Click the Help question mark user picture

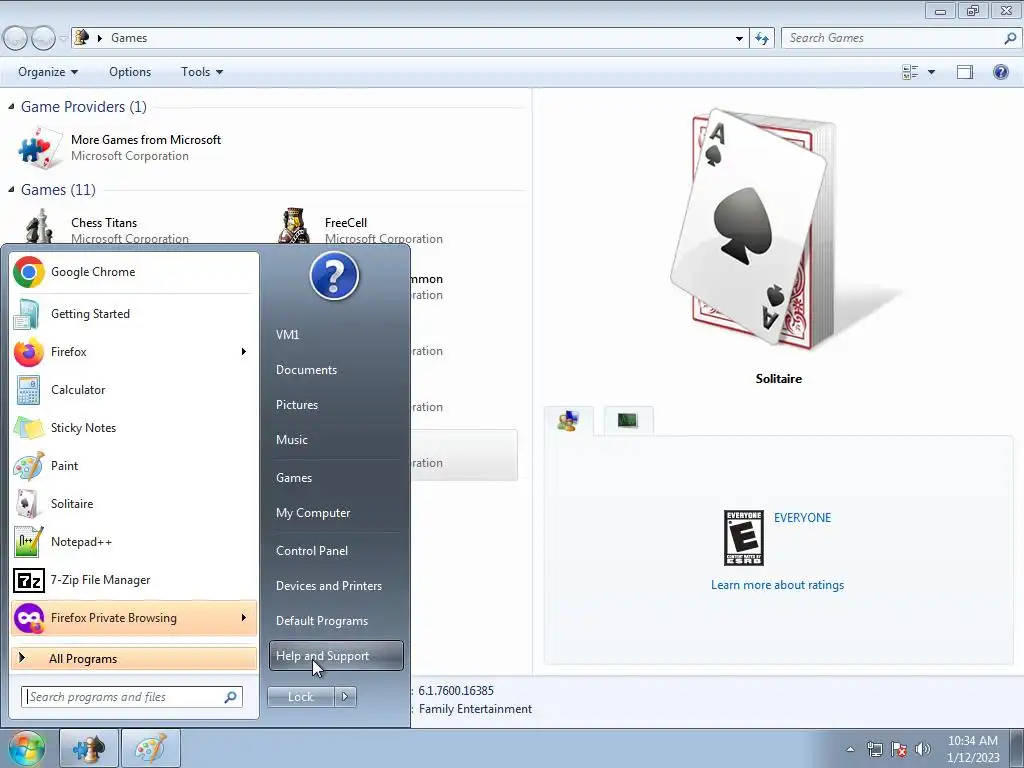tap(334, 276)
